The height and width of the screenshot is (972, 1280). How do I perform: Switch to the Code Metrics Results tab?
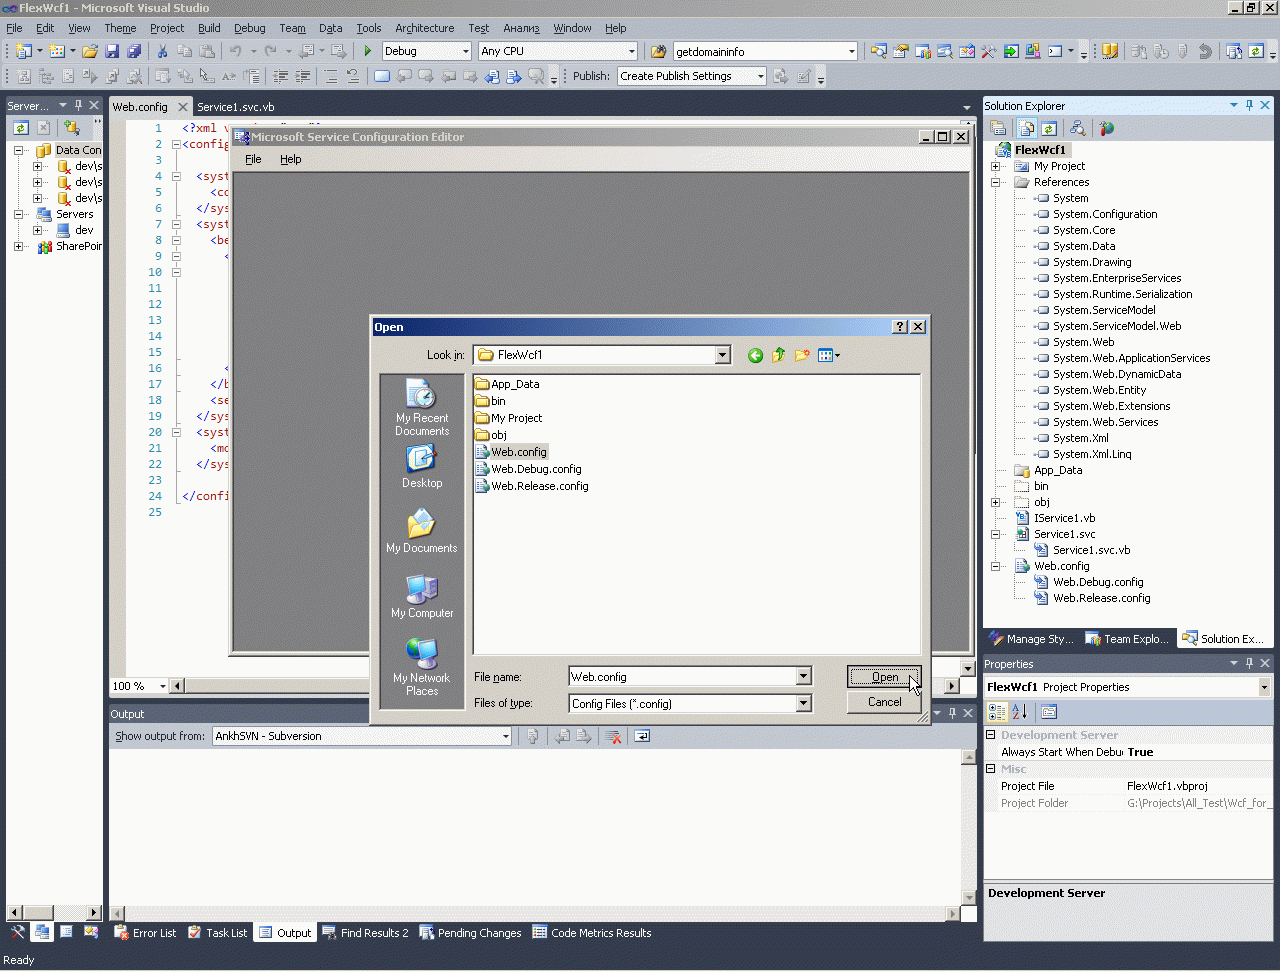[591, 933]
